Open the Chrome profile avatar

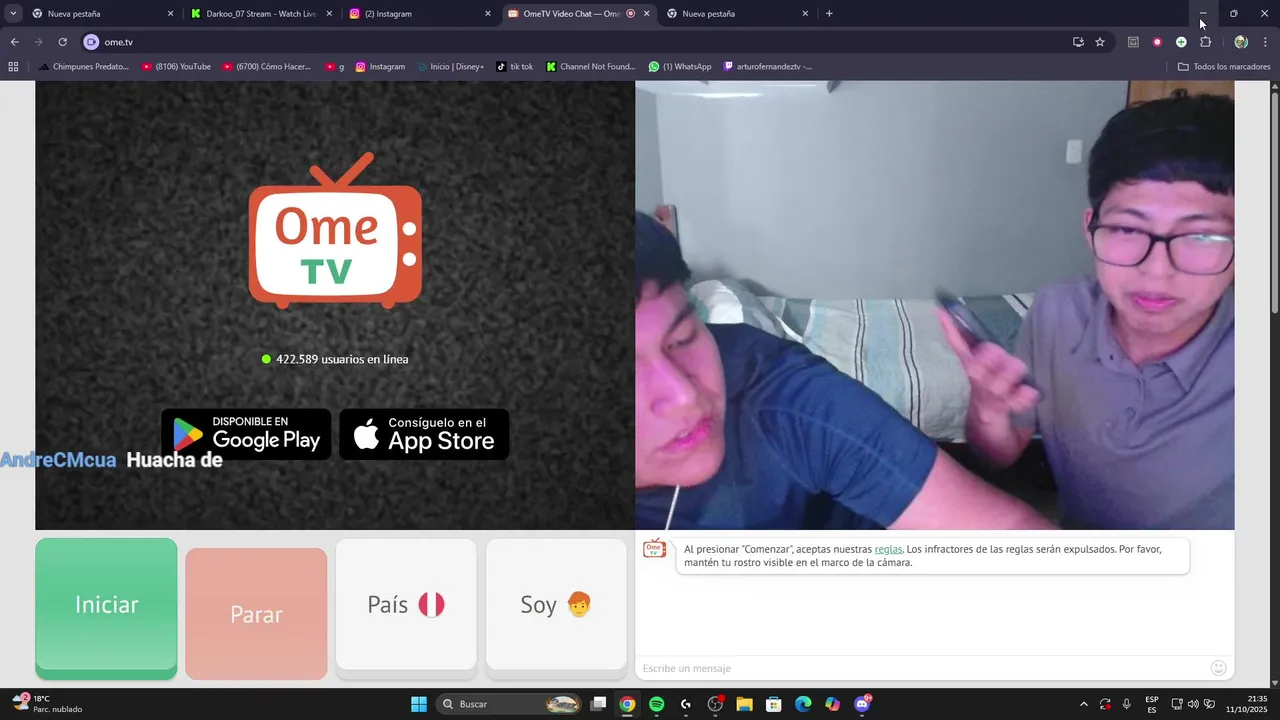coord(1241,42)
